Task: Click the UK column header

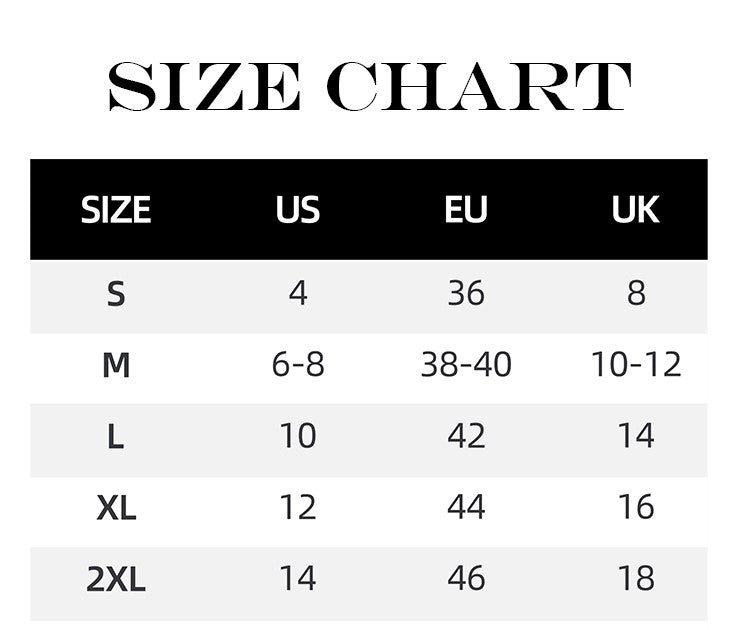Action: tap(636, 210)
